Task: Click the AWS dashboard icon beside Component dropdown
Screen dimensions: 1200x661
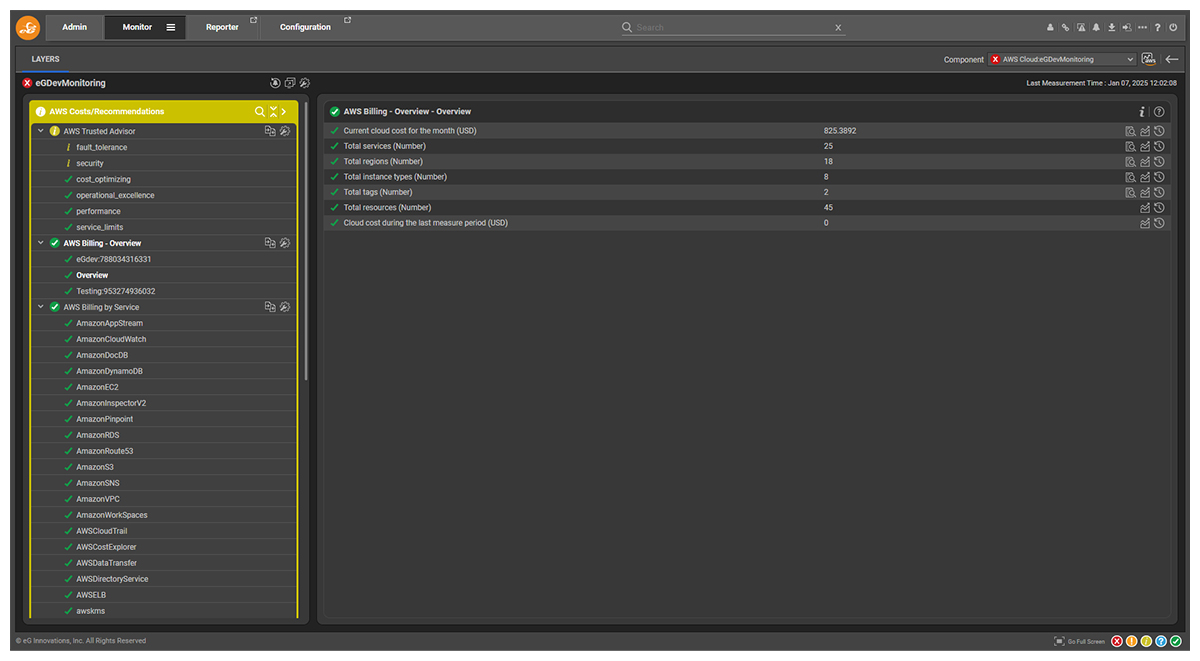Action: [x=1148, y=59]
